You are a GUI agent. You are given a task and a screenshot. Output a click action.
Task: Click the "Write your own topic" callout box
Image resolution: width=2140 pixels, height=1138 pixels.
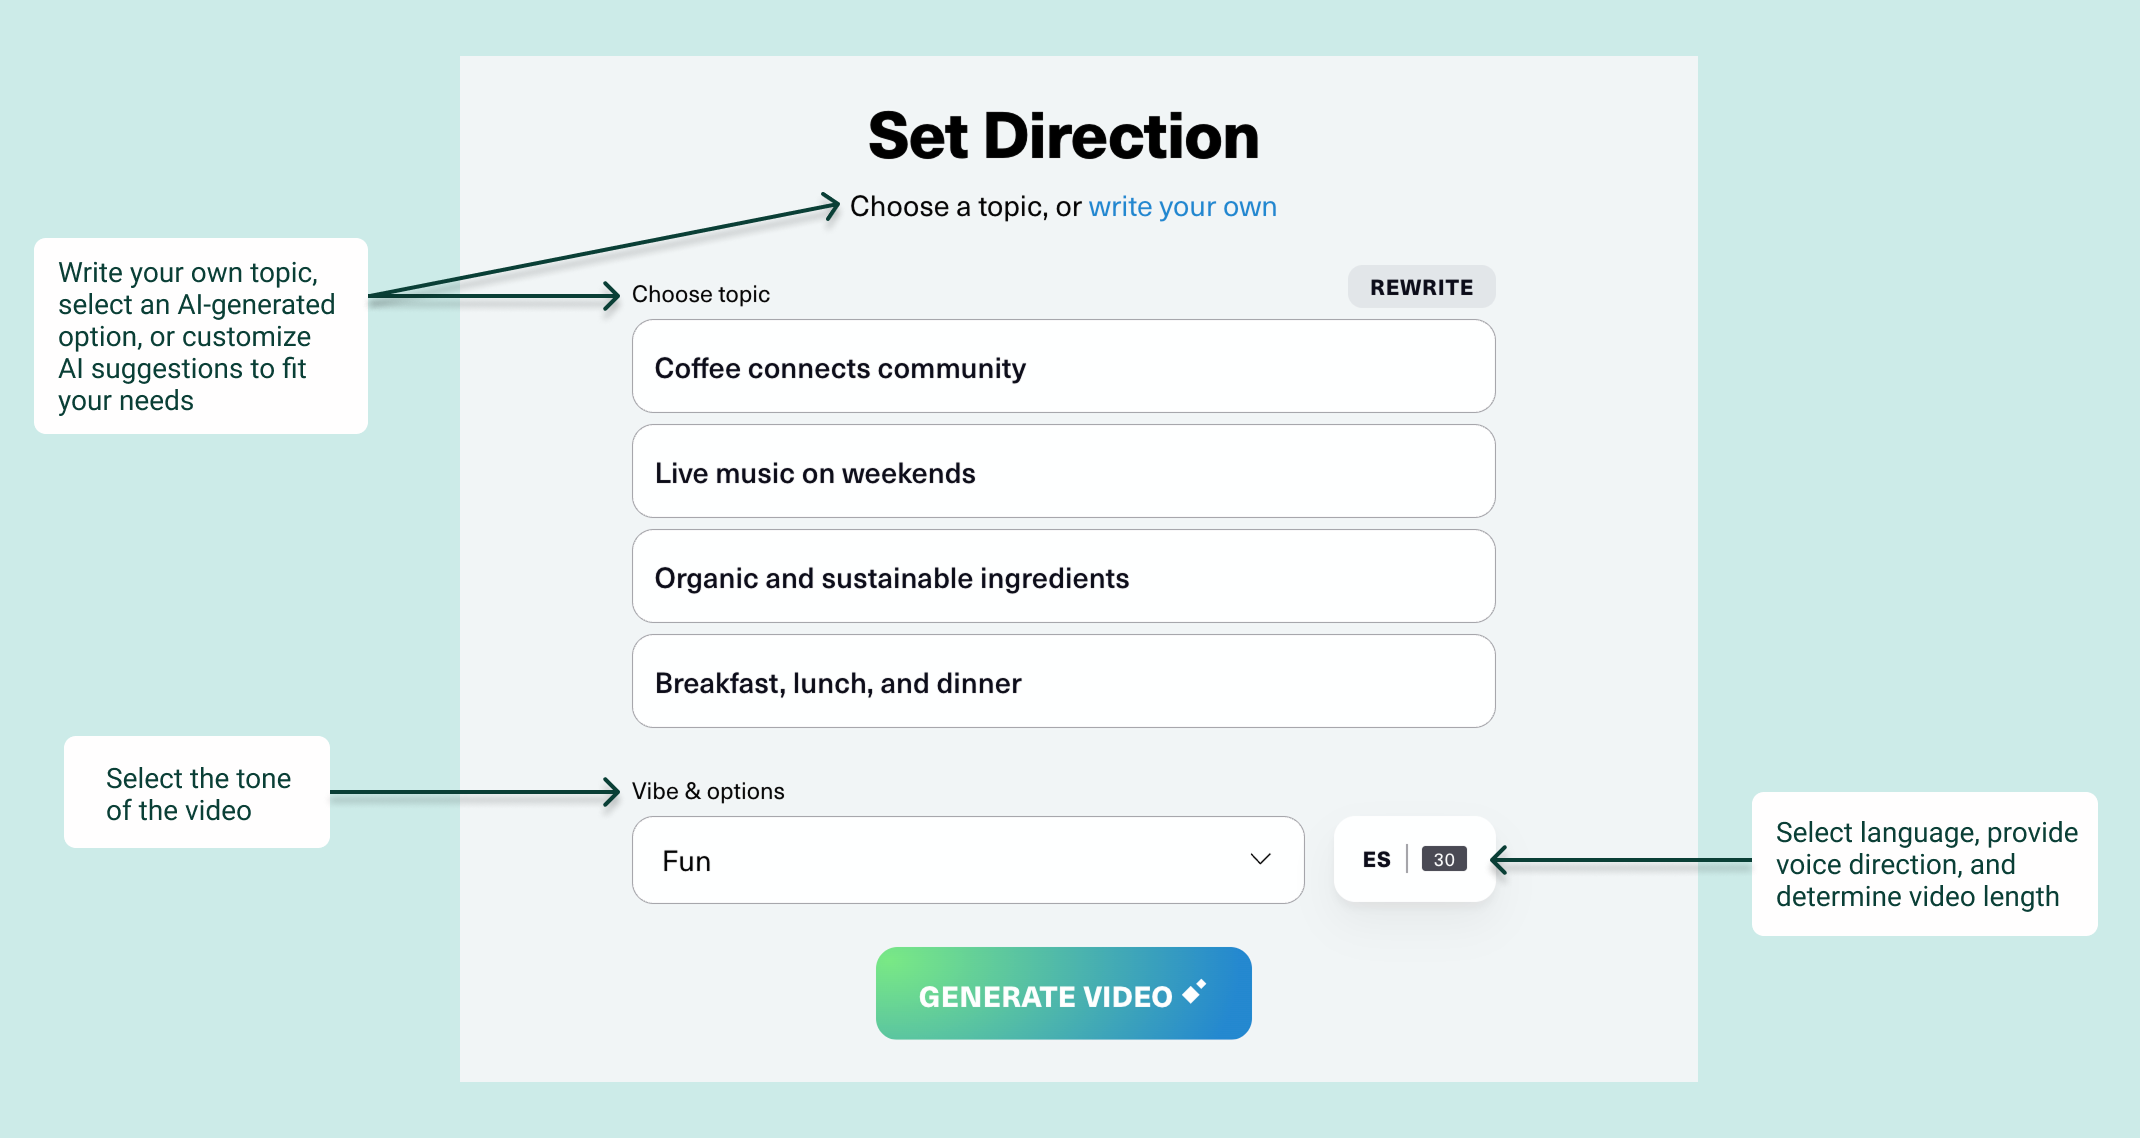tap(200, 336)
